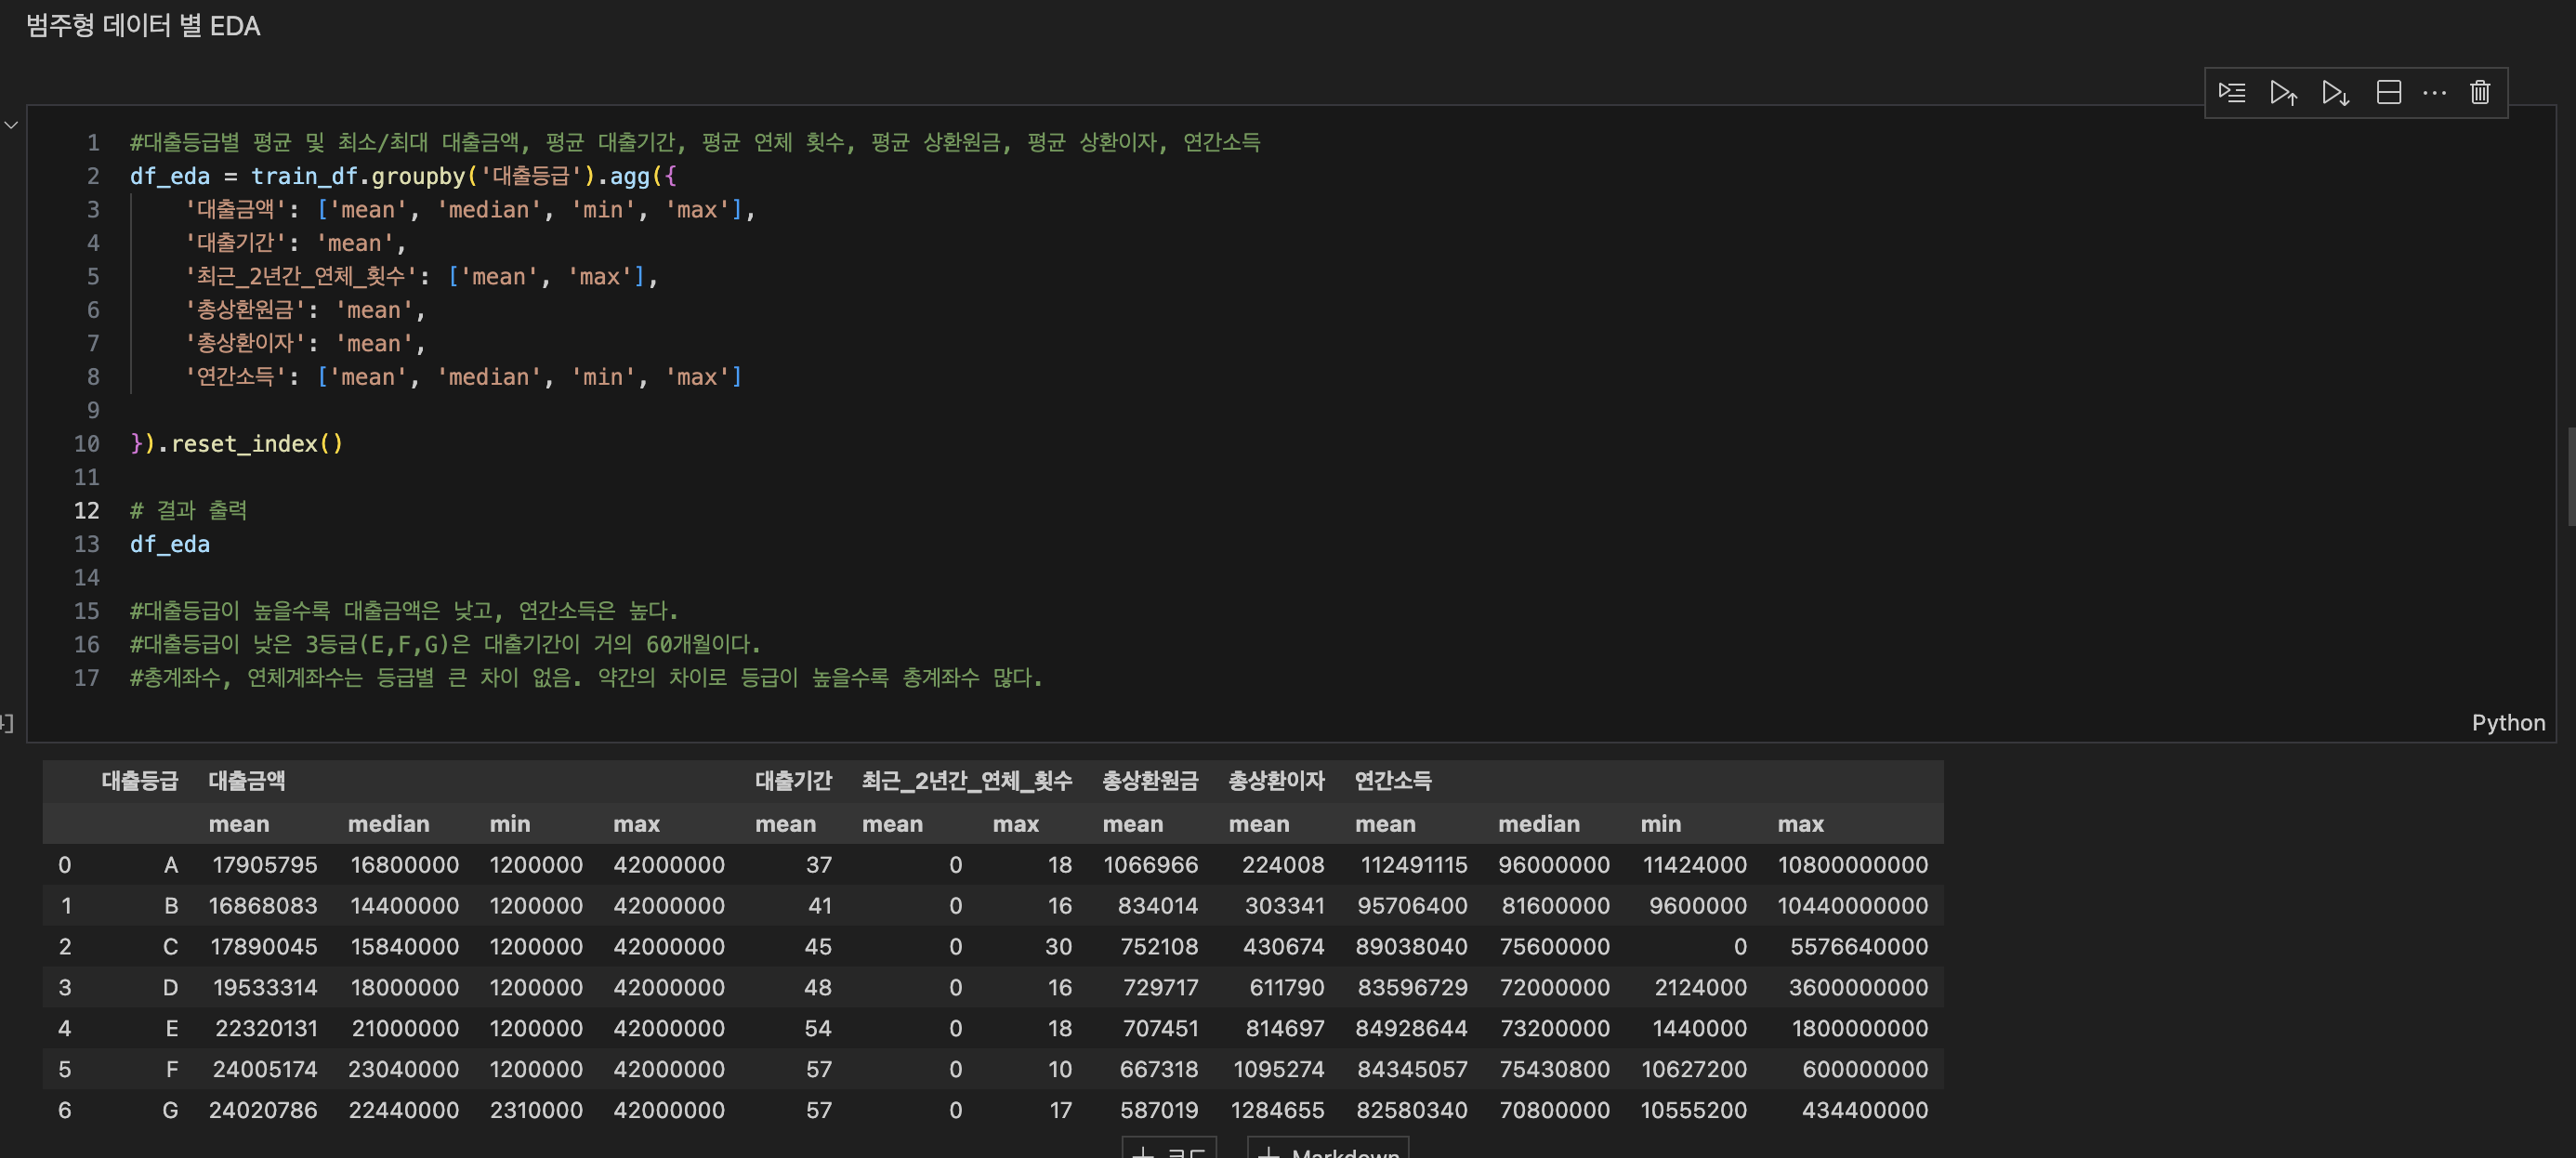The height and width of the screenshot is (1158, 2576).
Task: Click the '# 결과 출력' comment on line 12
Action: click(x=188, y=510)
